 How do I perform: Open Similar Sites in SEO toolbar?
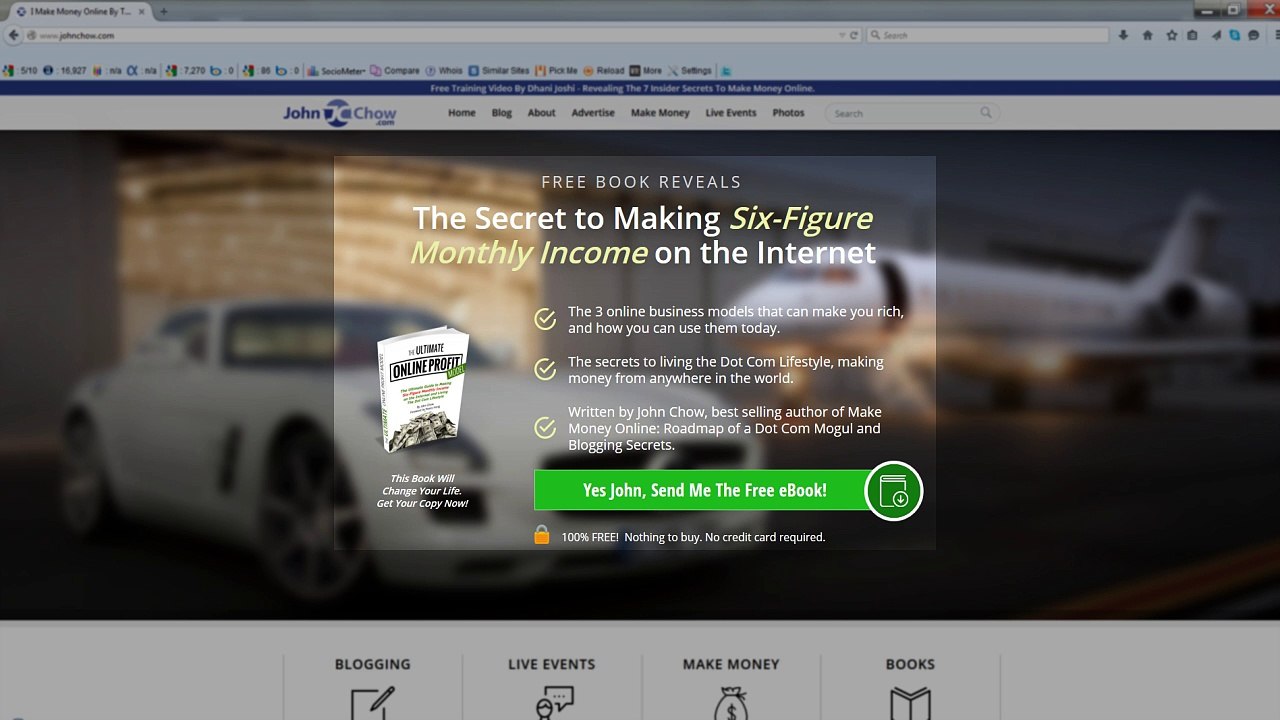[x=499, y=71]
